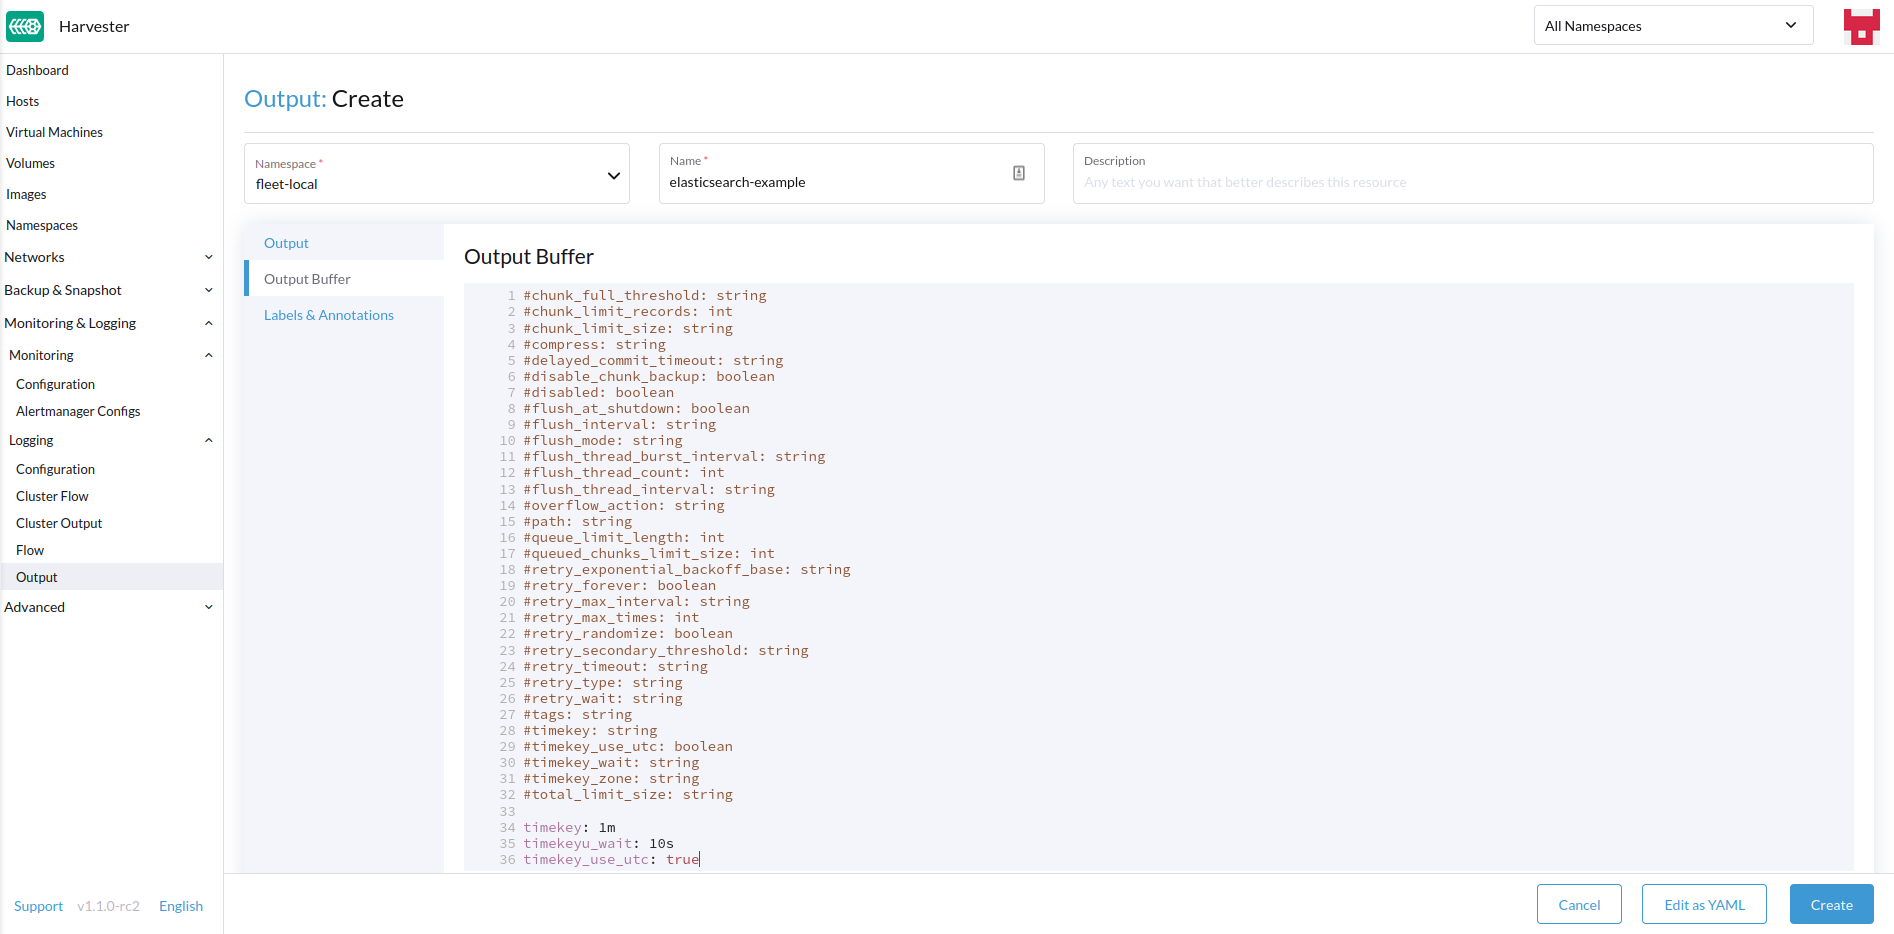Click the Harvester logo

[x=24, y=25]
